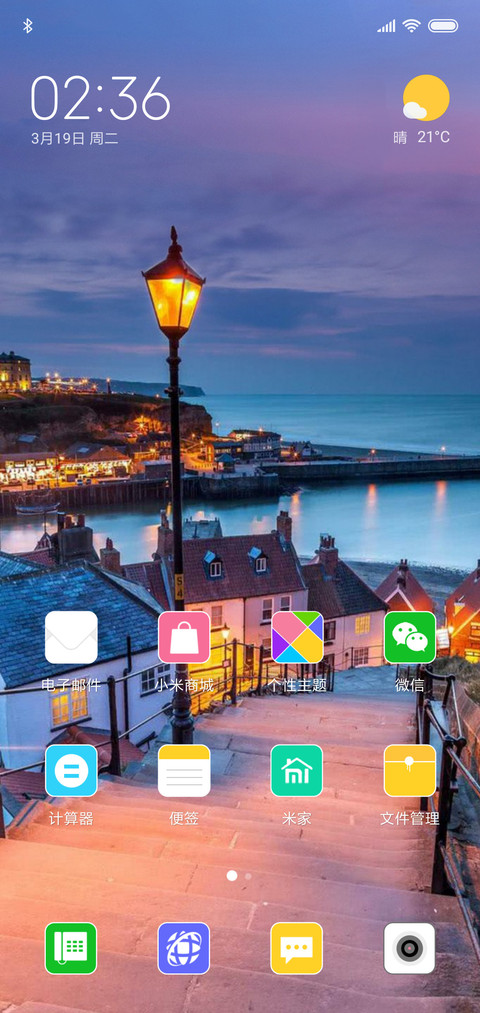Launch the camera app in dock
Screen dimensions: 480x1013
click(410, 948)
